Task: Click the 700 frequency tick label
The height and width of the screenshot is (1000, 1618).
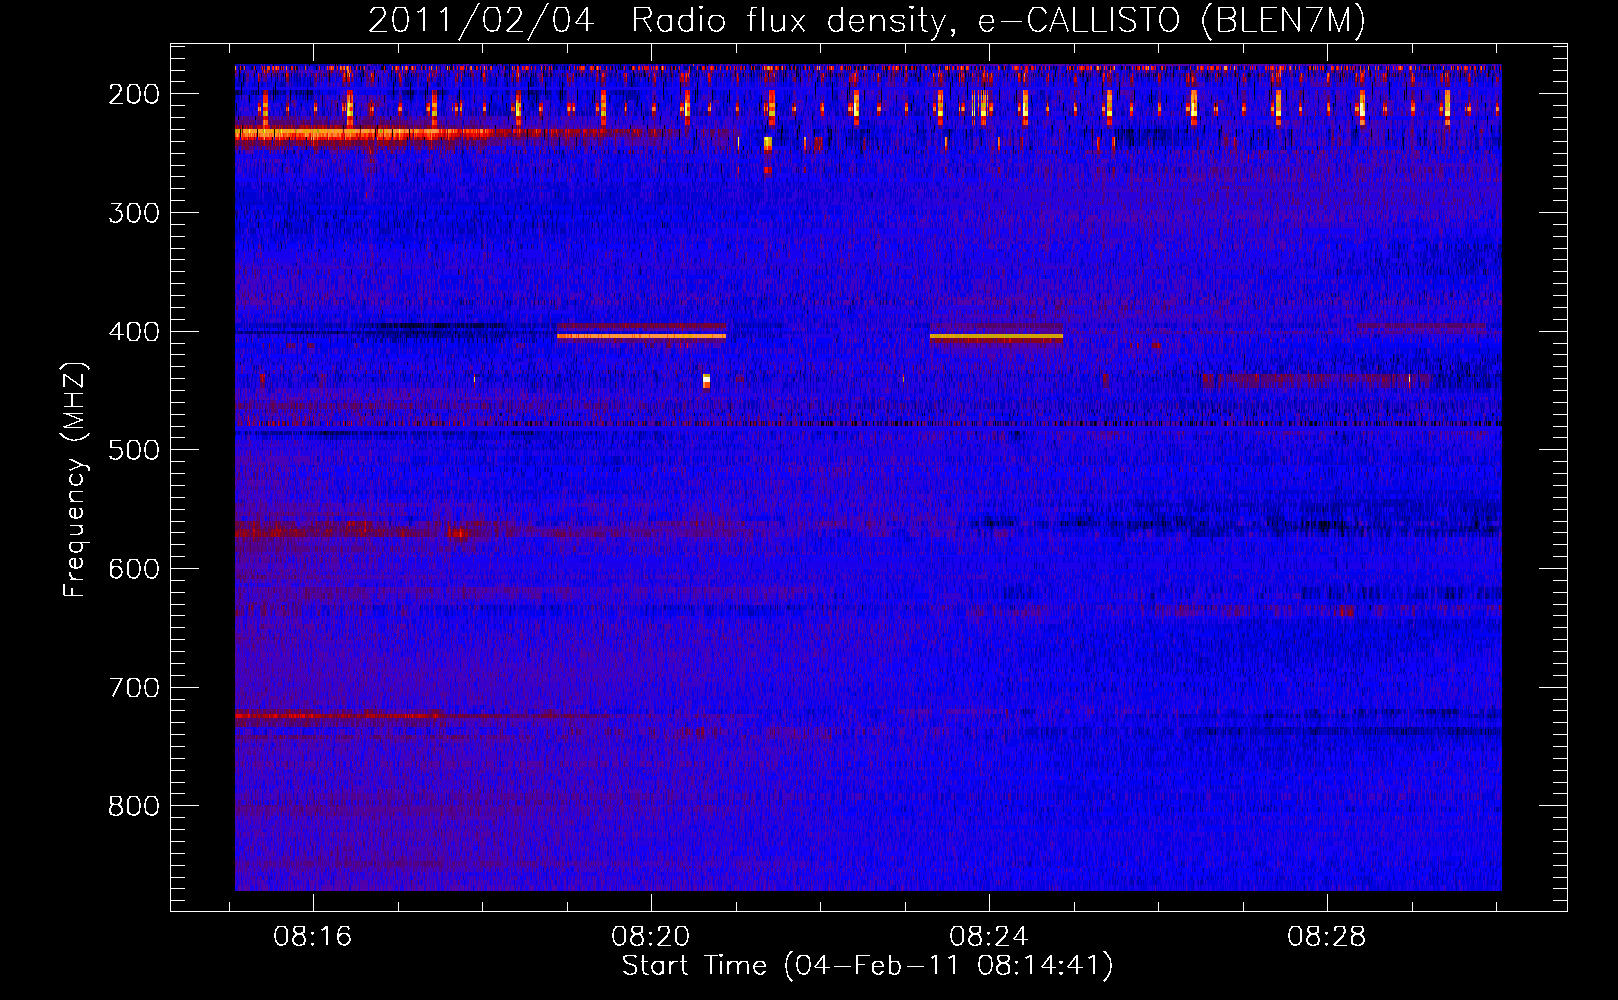Action: [134, 687]
